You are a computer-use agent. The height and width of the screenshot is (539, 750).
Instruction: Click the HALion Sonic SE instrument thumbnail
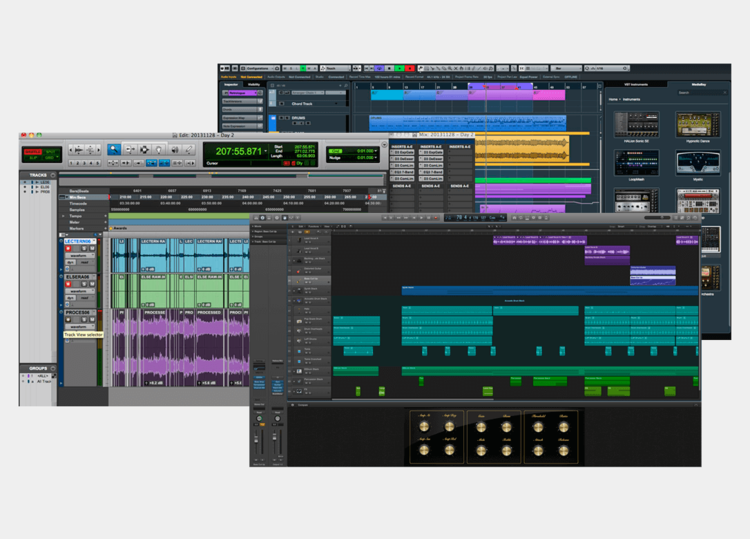pyautogui.click(x=635, y=124)
